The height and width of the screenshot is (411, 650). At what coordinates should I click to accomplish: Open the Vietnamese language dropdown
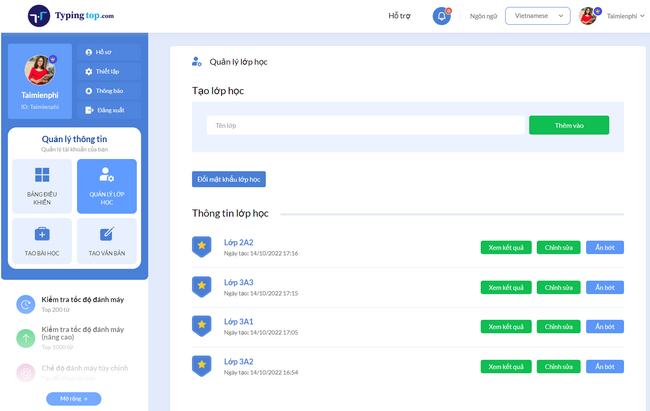537,16
